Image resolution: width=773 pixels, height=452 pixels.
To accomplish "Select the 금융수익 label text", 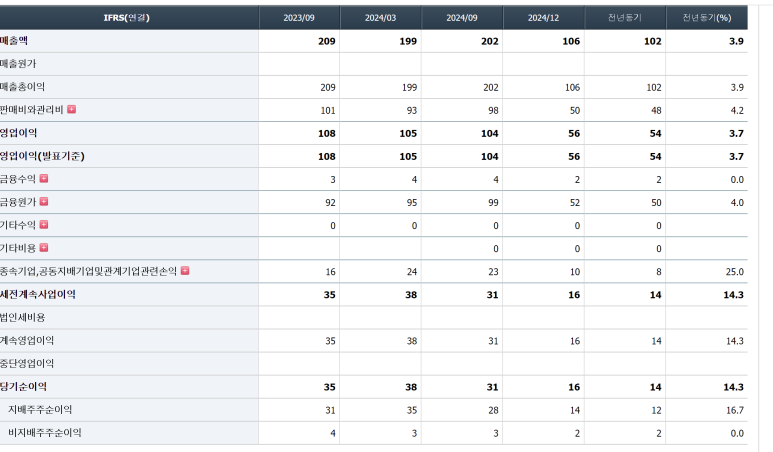I will 18,179.
